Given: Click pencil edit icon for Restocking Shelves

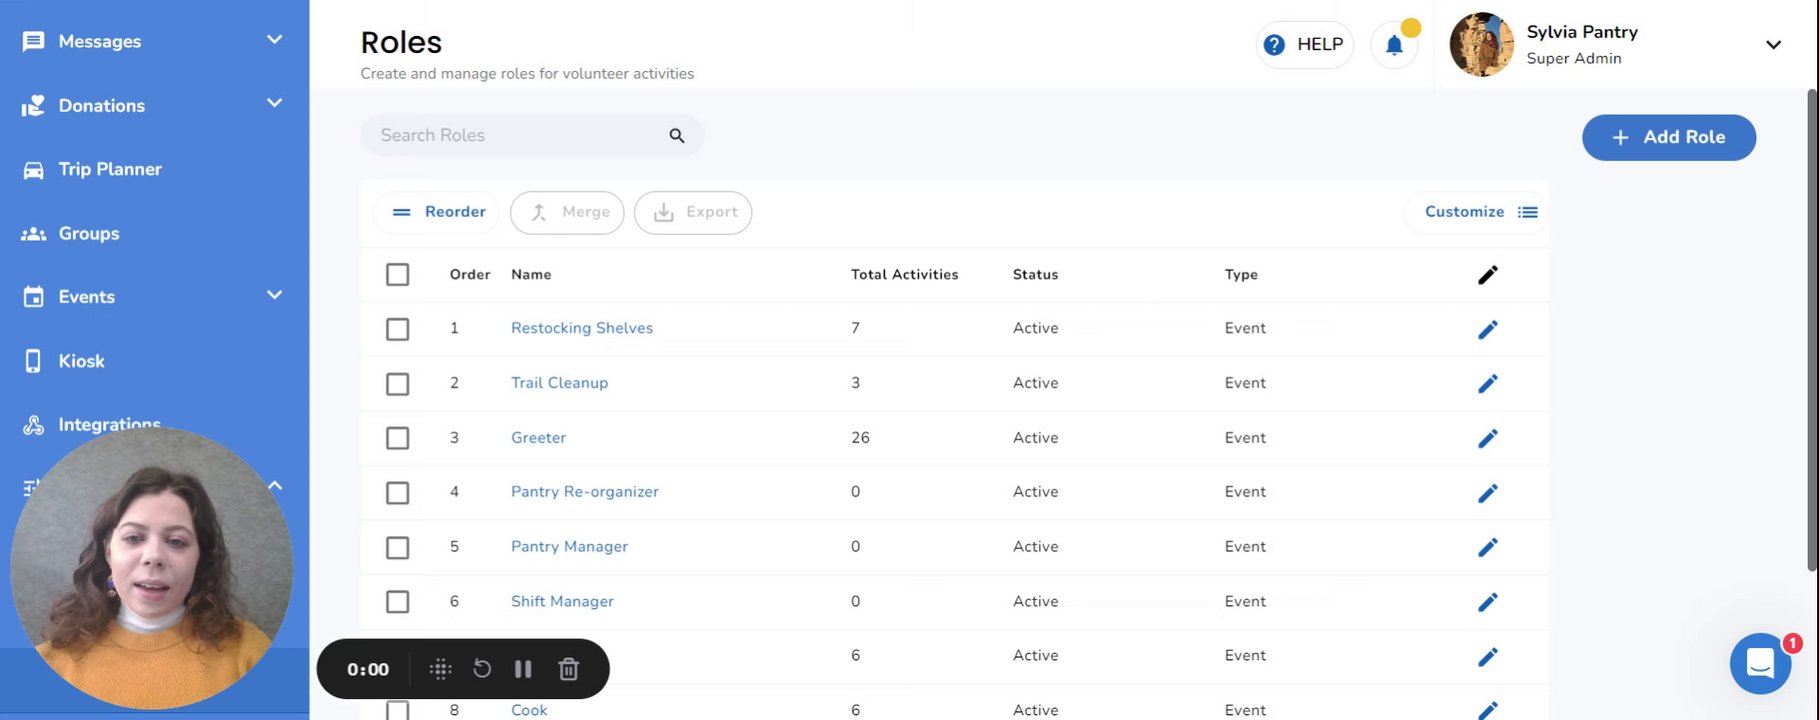Looking at the screenshot, I should (x=1487, y=329).
